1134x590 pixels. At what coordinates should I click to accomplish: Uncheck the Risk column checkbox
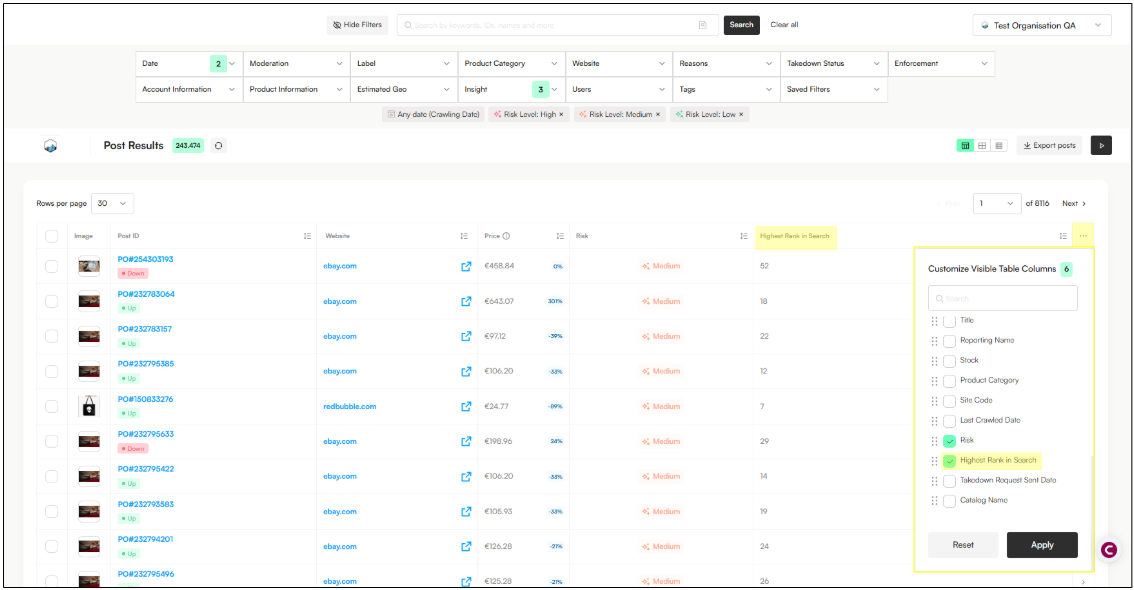(x=950, y=440)
